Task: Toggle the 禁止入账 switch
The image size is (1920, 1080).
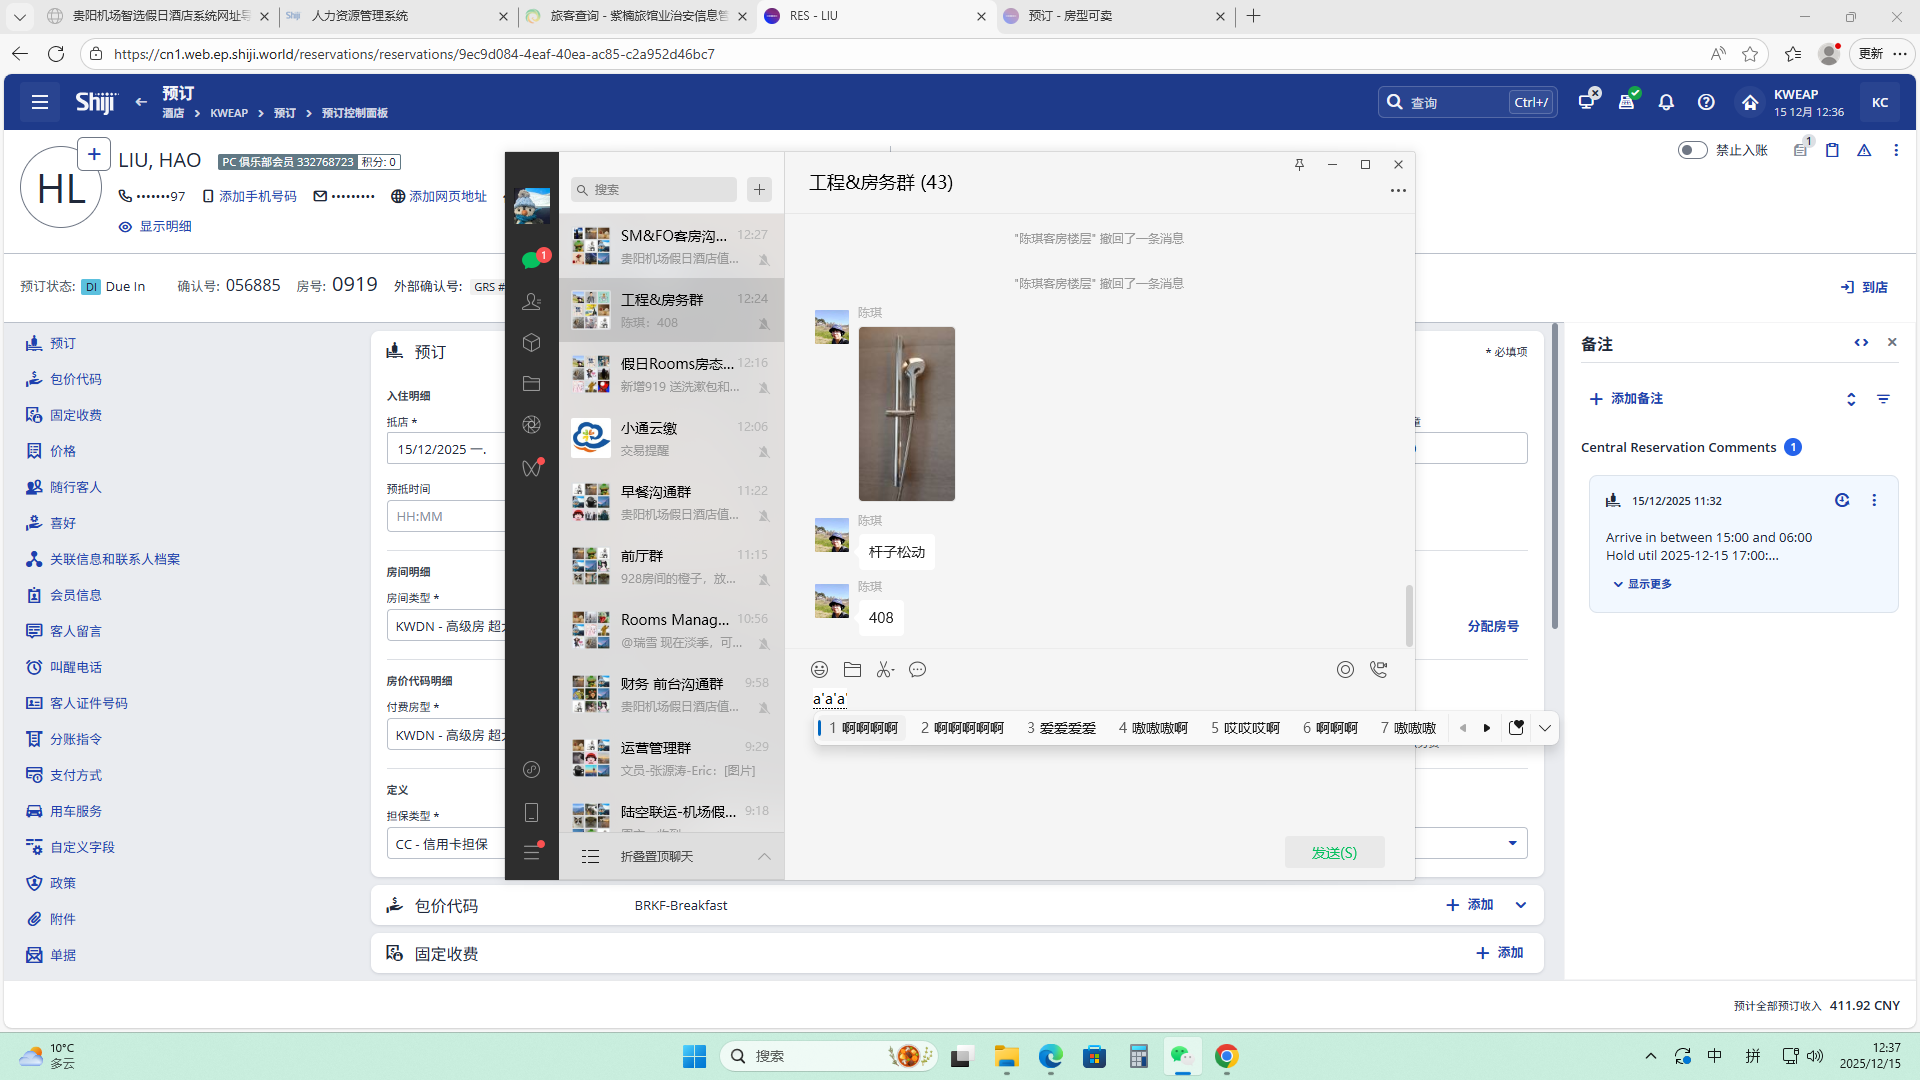Action: (x=1692, y=150)
